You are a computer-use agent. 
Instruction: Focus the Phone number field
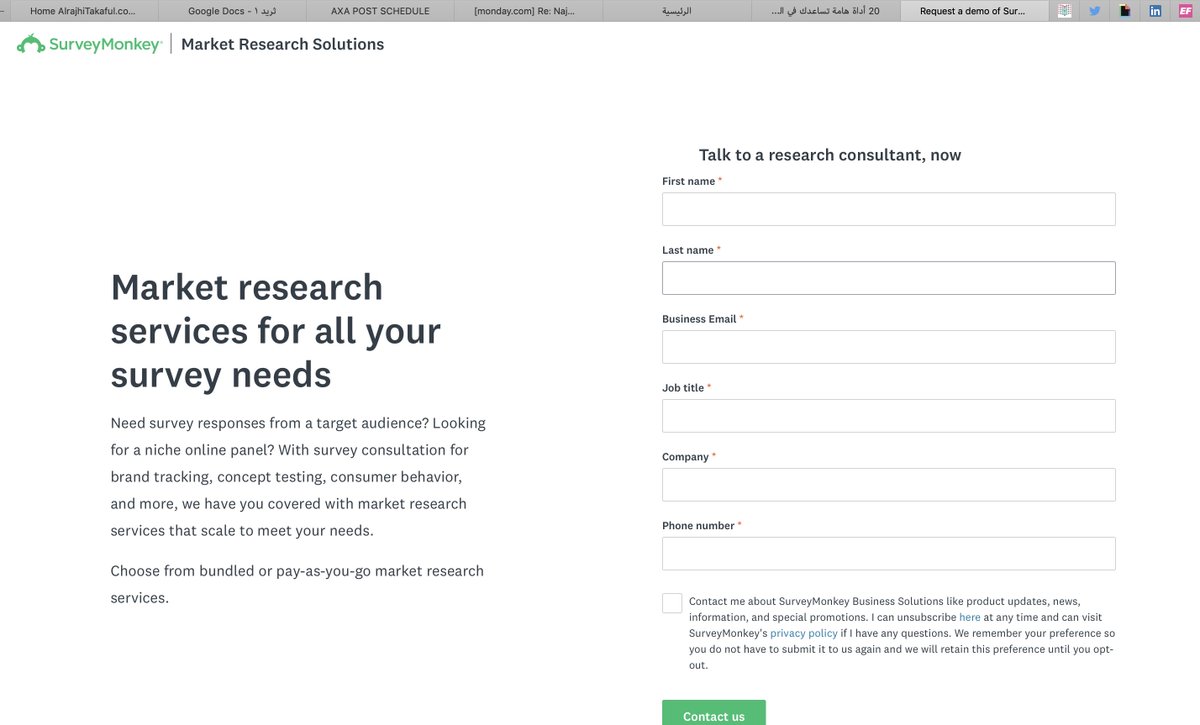[888, 554]
